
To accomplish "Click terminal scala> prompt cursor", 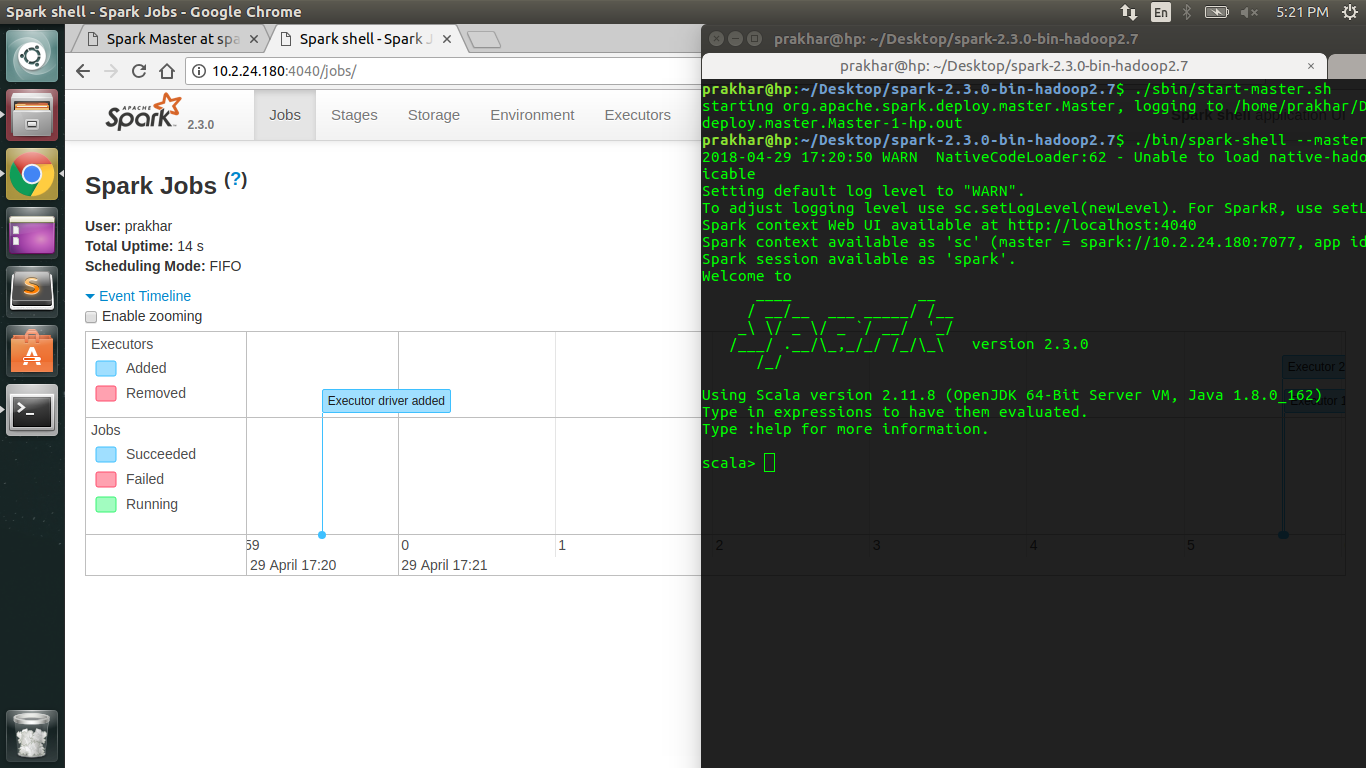I will (769, 462).
